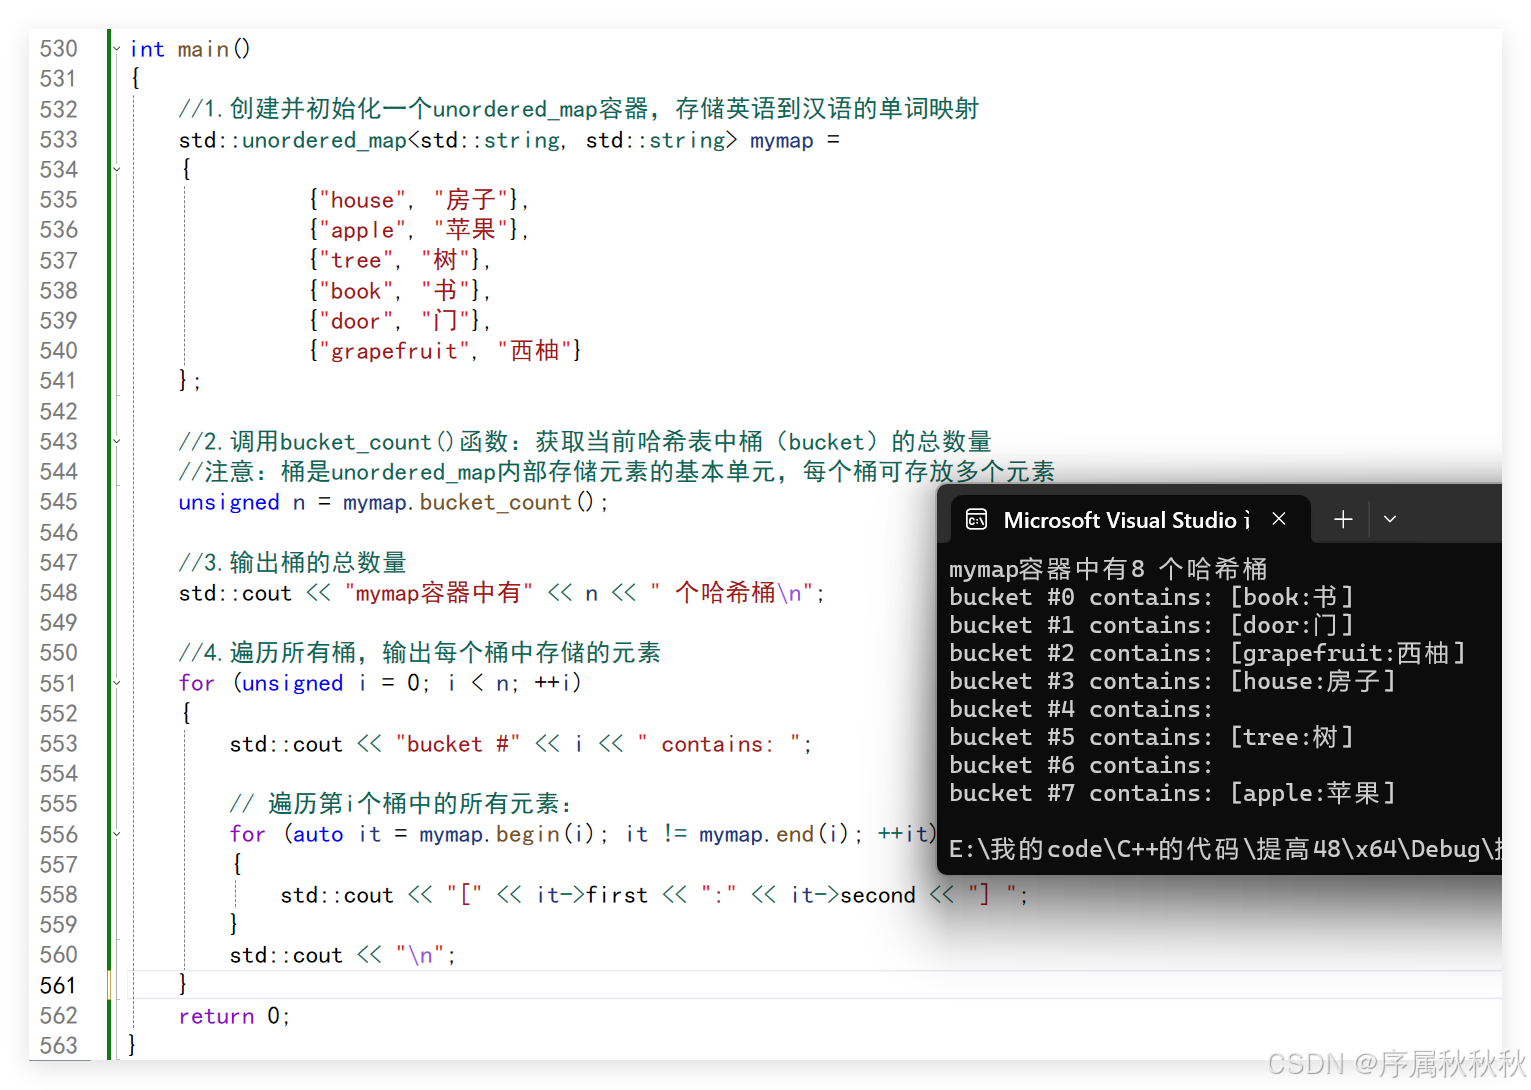The width and height of the screenshot is (1531, 1090).
Task: Open a new terminal tab with the plus icon
Action: pyautogui.click(x=1342, y=519)
